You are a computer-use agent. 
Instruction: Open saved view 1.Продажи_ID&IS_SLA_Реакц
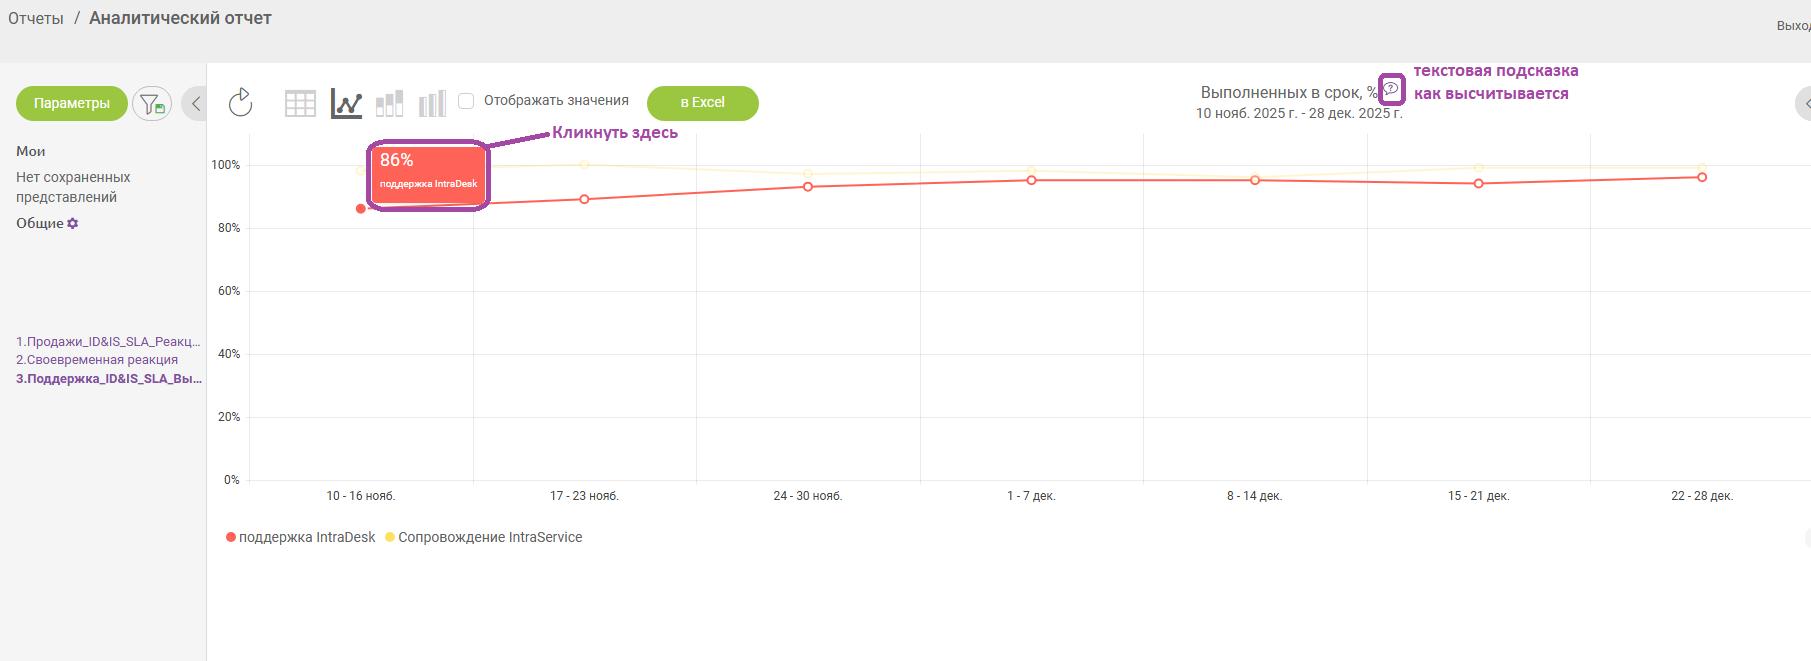click(108, 341)
